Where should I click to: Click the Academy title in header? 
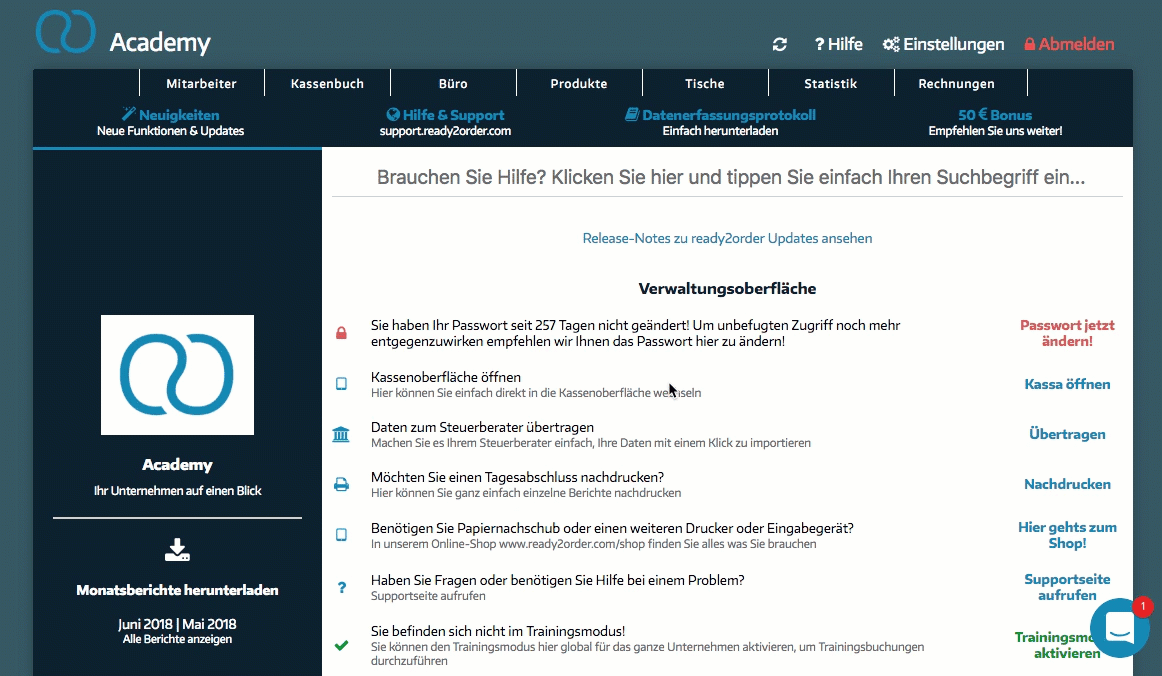(x=160, y=42)
